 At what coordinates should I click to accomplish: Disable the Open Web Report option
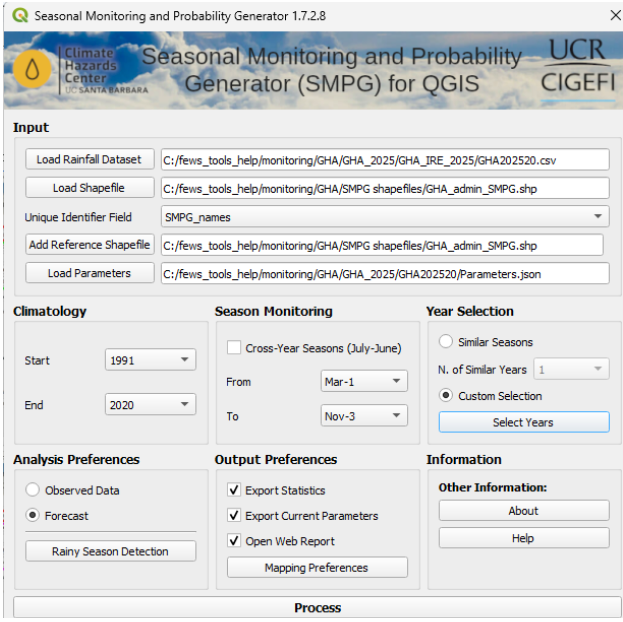point(234,541)
